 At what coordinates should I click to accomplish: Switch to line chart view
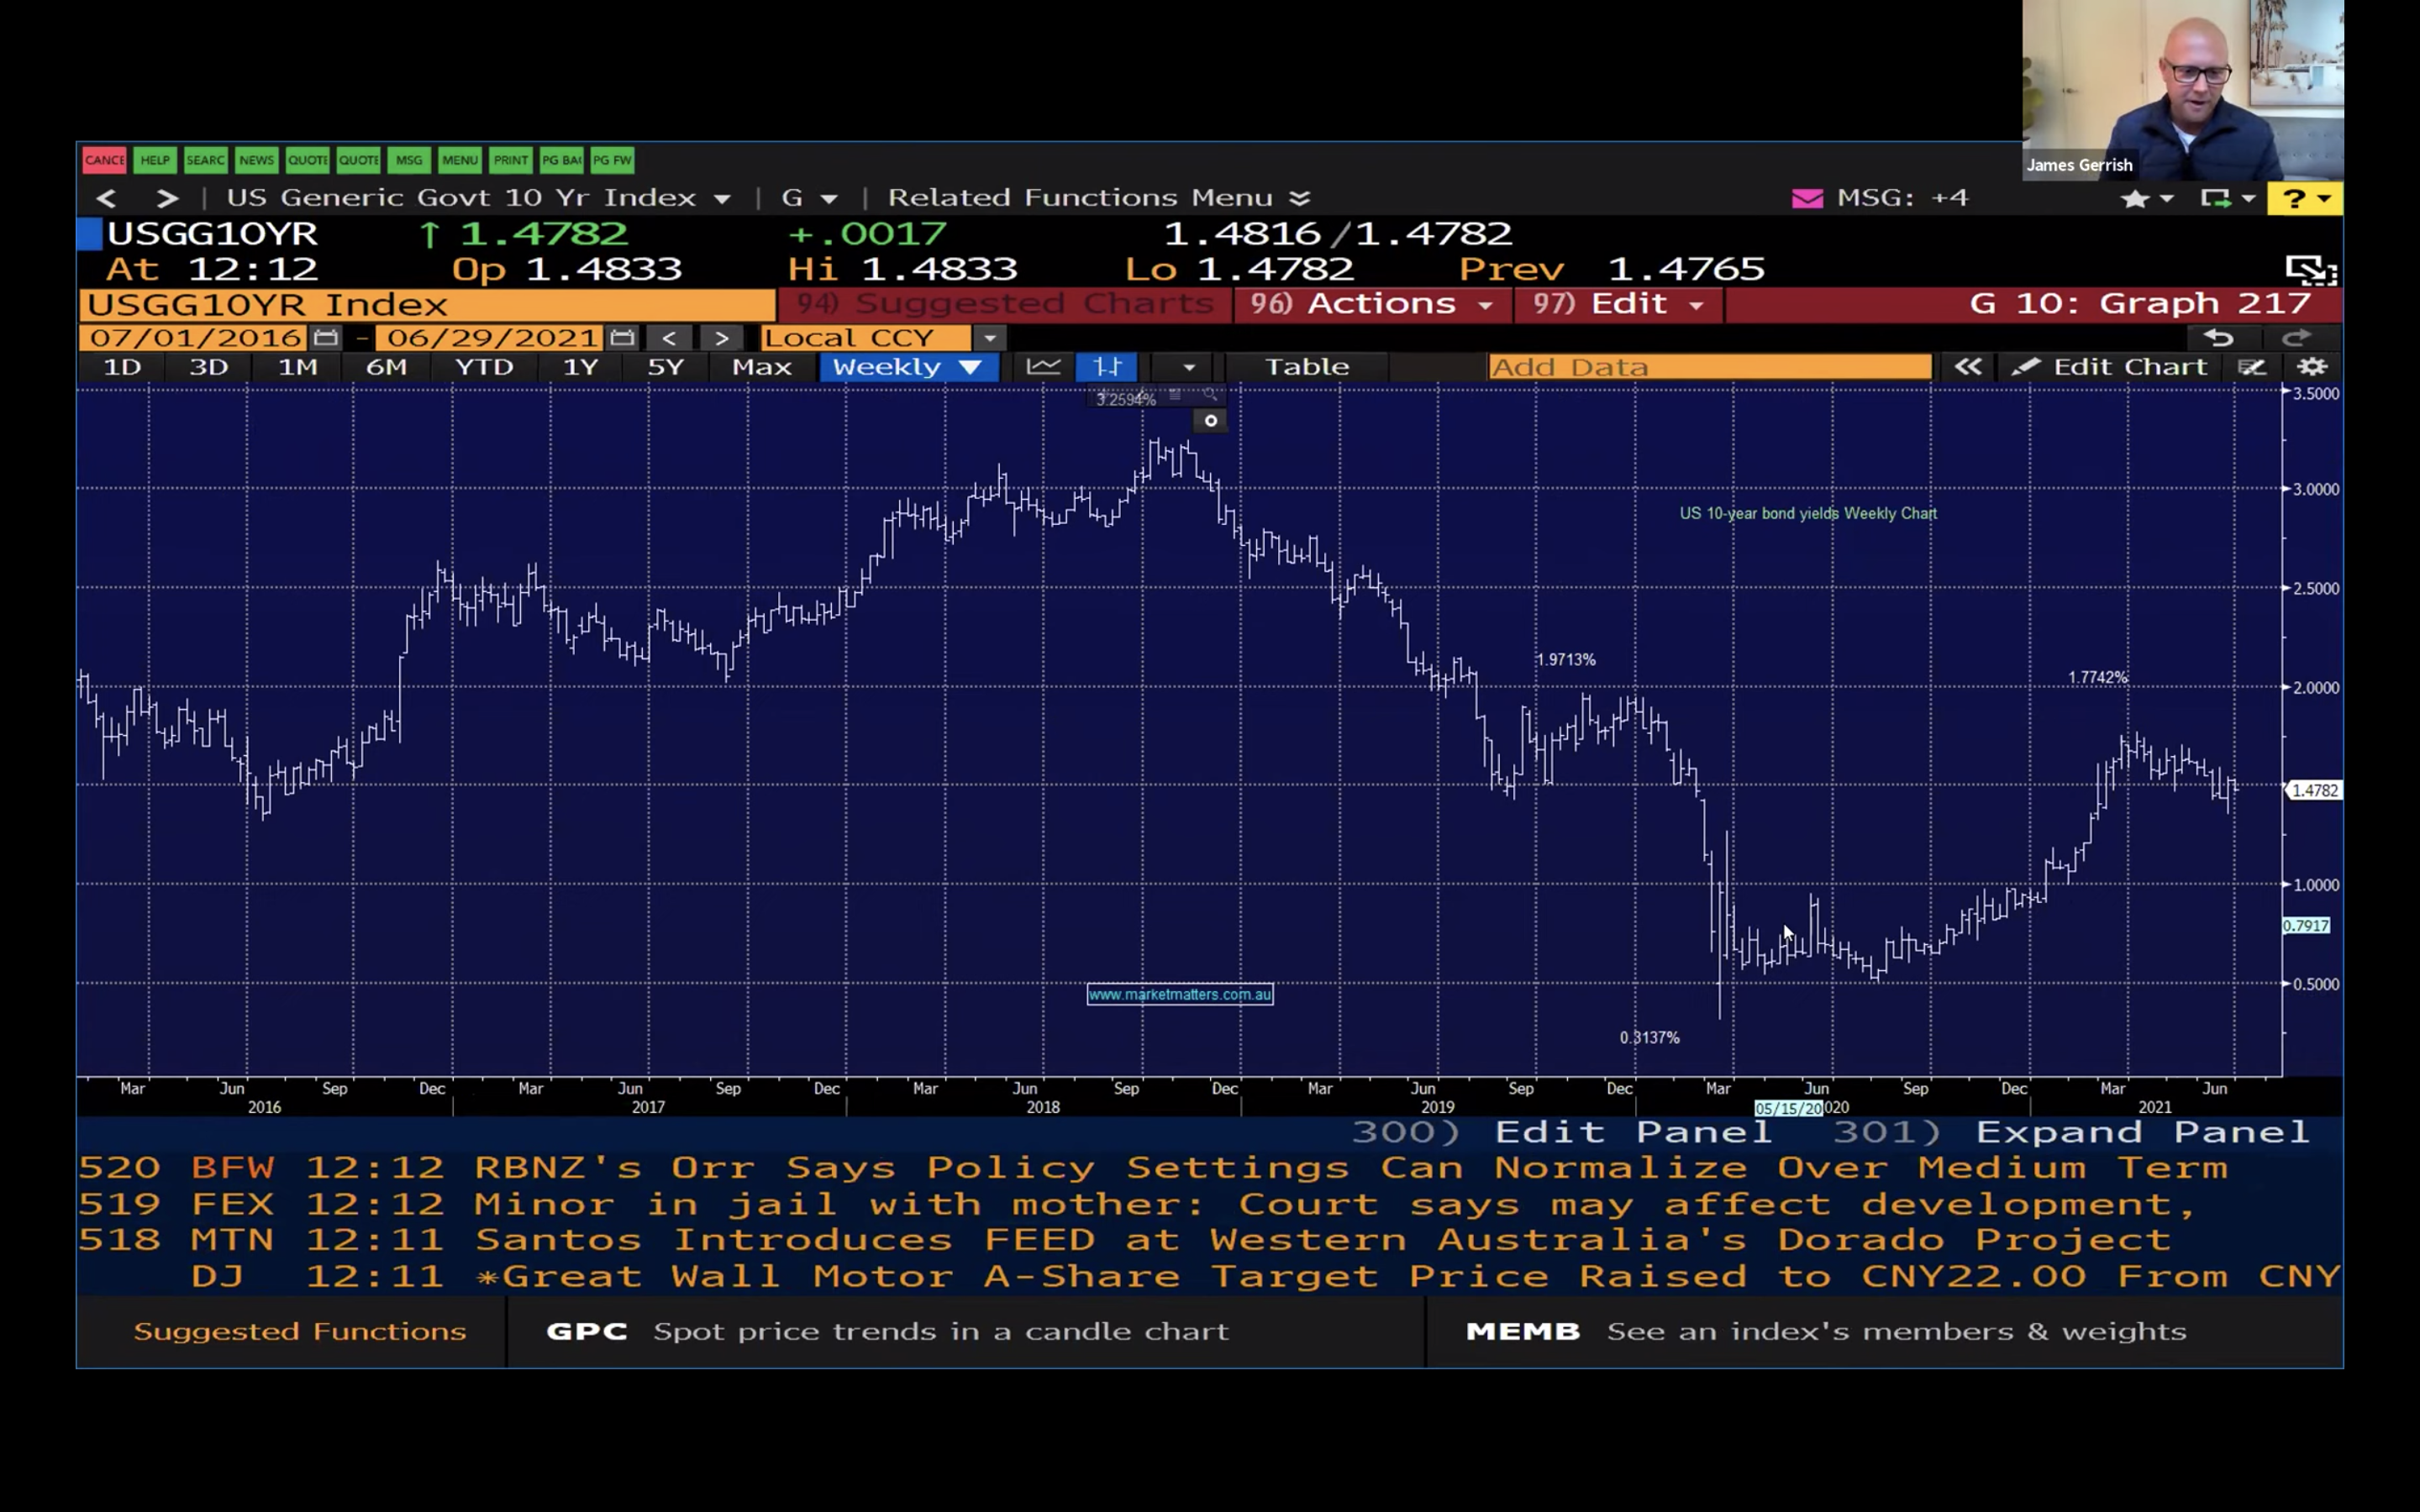[1043, 367]
